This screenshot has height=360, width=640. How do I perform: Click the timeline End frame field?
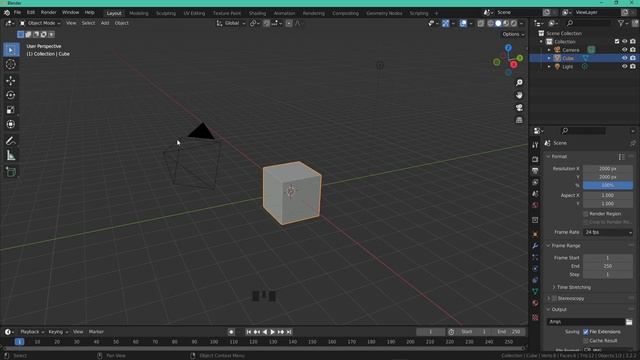click(510, 332)
